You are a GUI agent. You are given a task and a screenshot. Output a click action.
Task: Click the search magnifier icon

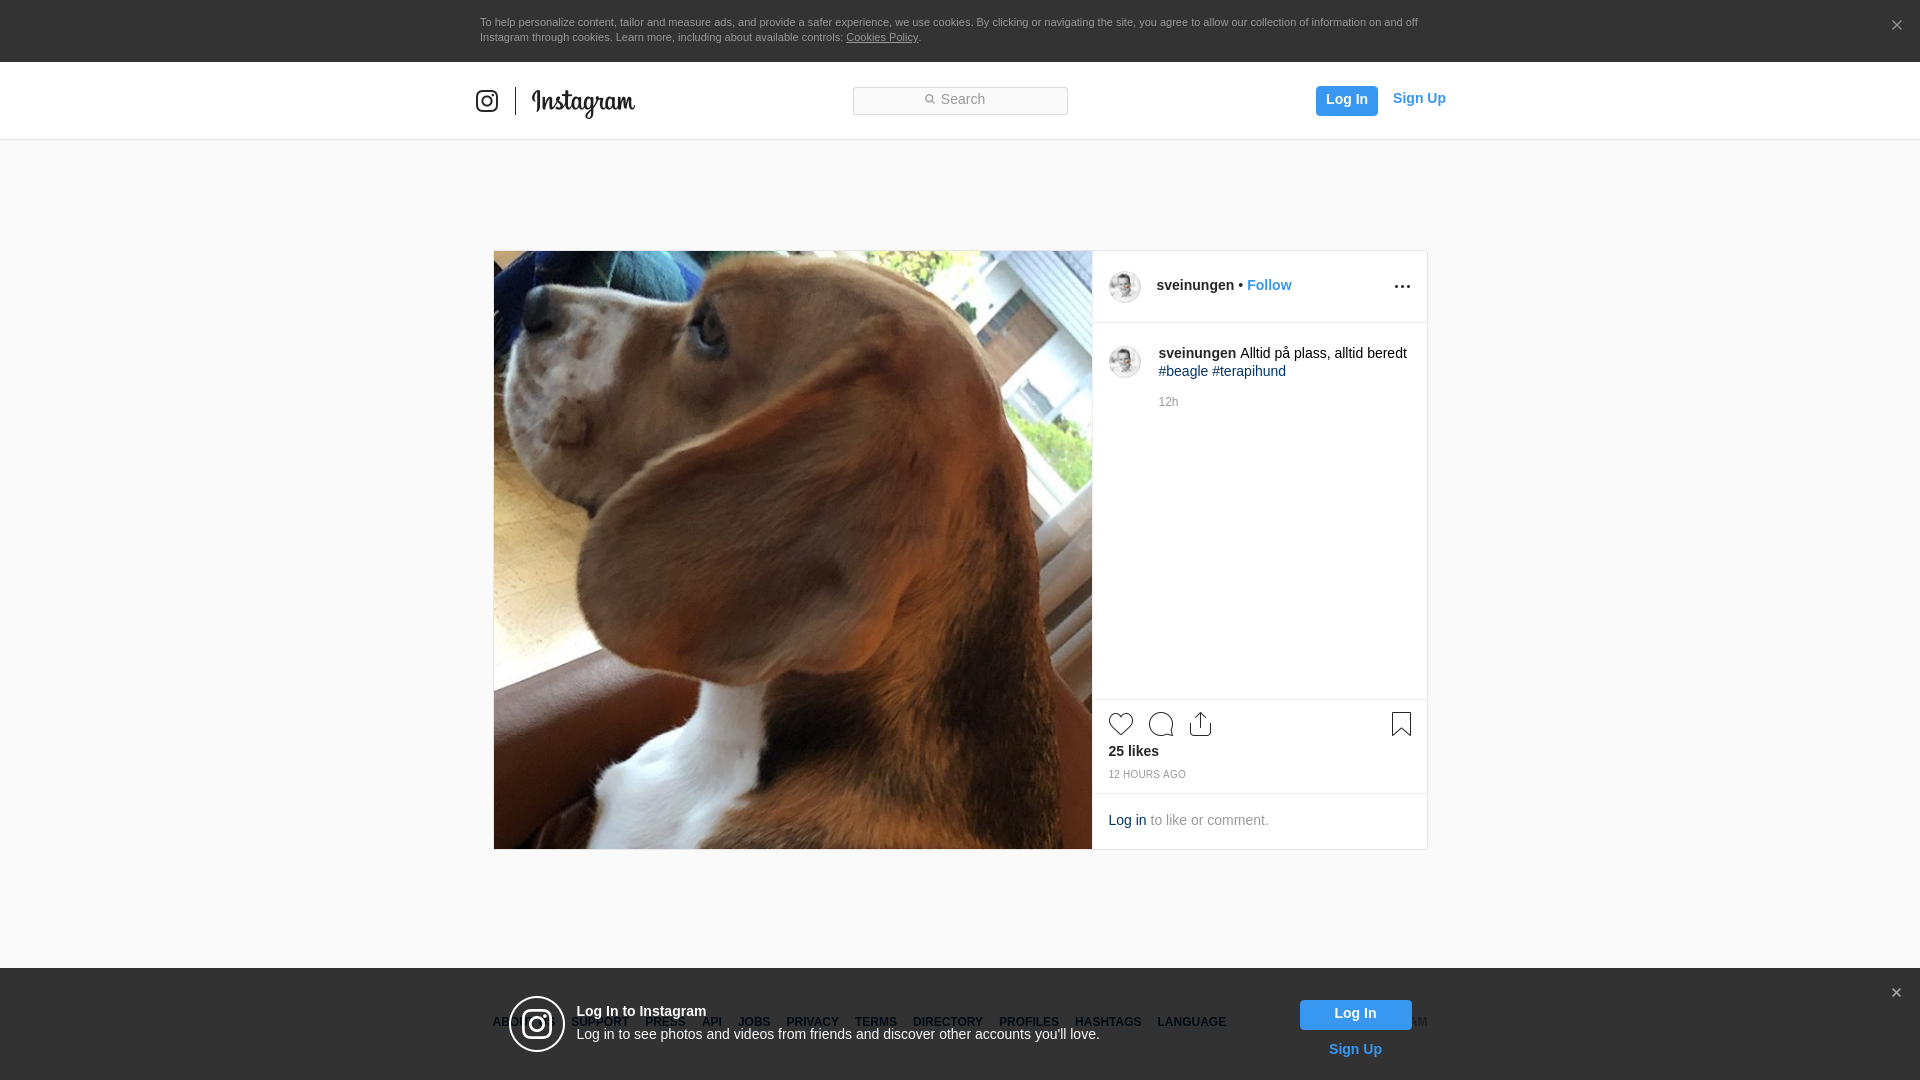tap(929, 99)
